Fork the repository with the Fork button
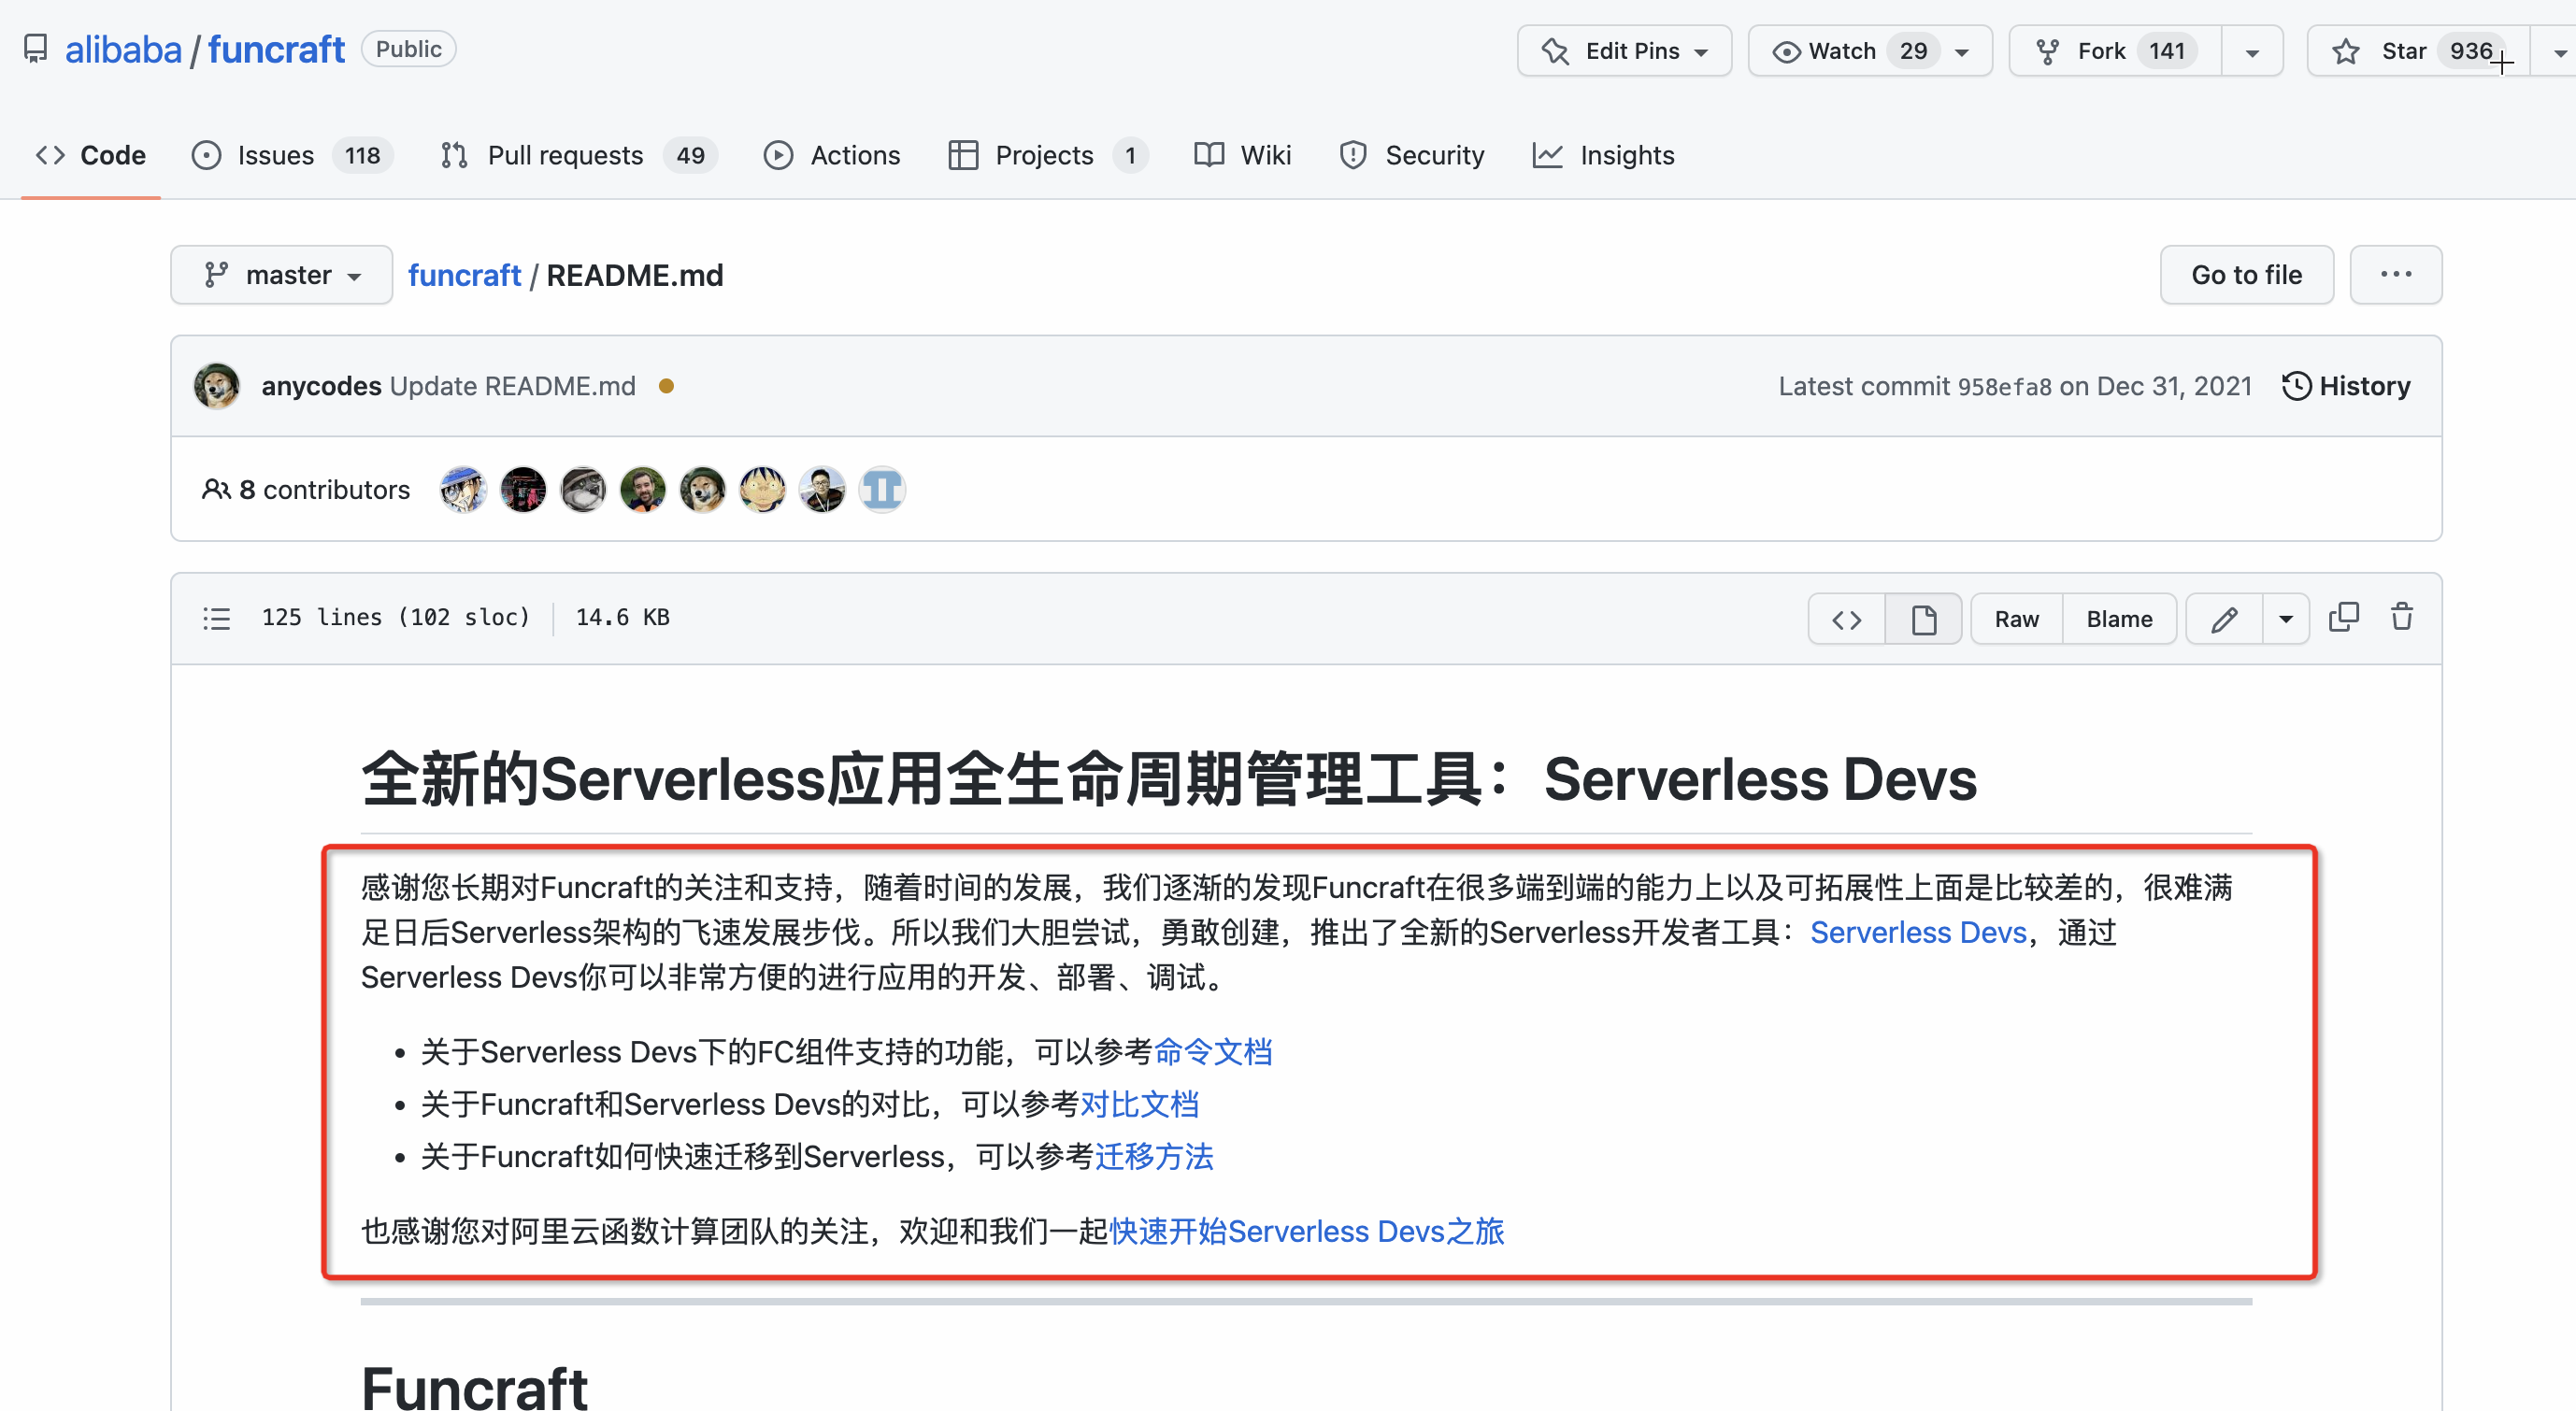Image resolution: width=2576 pixels, height=1411 pixels. [x=2116, y=51]
